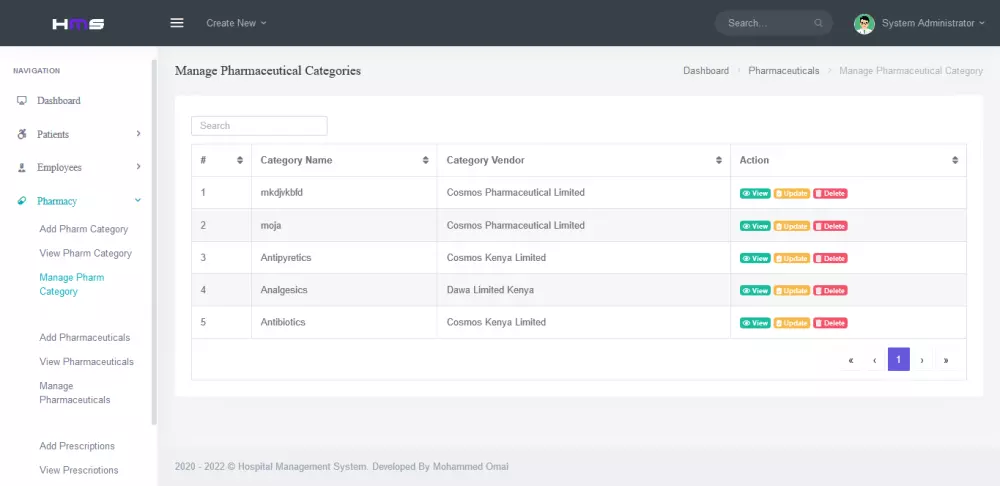
Task: Click the HMS logo in header
Action: (x=78, y=23)
